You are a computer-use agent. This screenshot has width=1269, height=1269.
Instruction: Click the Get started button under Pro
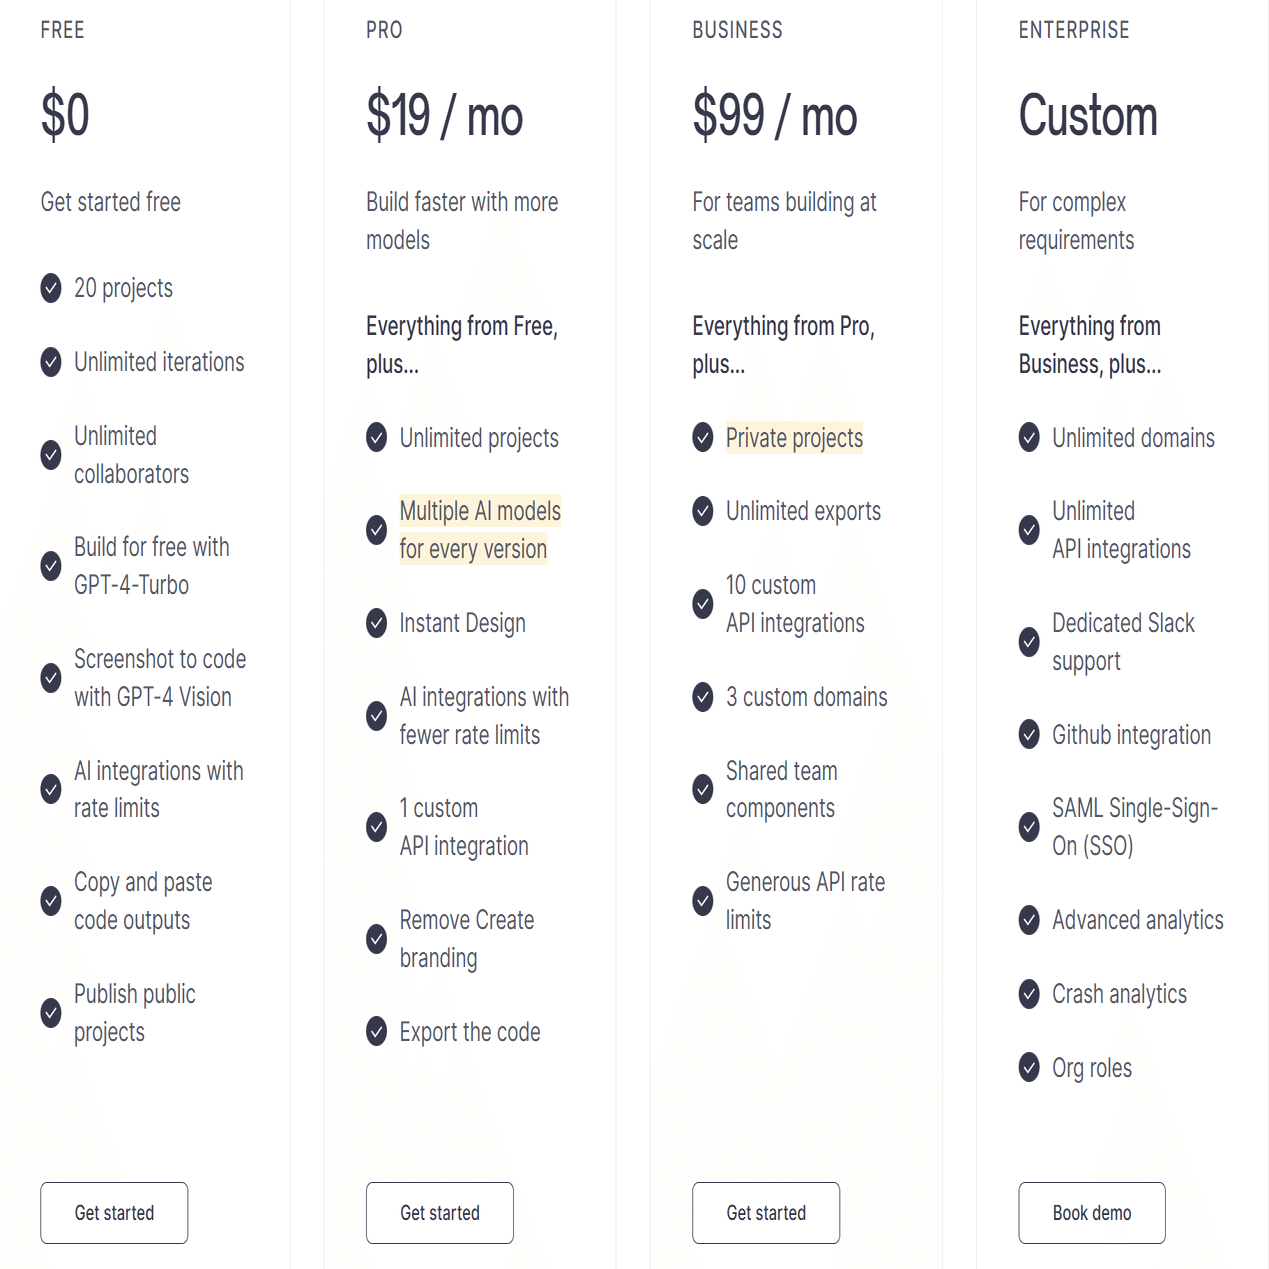pos(440,1212)
